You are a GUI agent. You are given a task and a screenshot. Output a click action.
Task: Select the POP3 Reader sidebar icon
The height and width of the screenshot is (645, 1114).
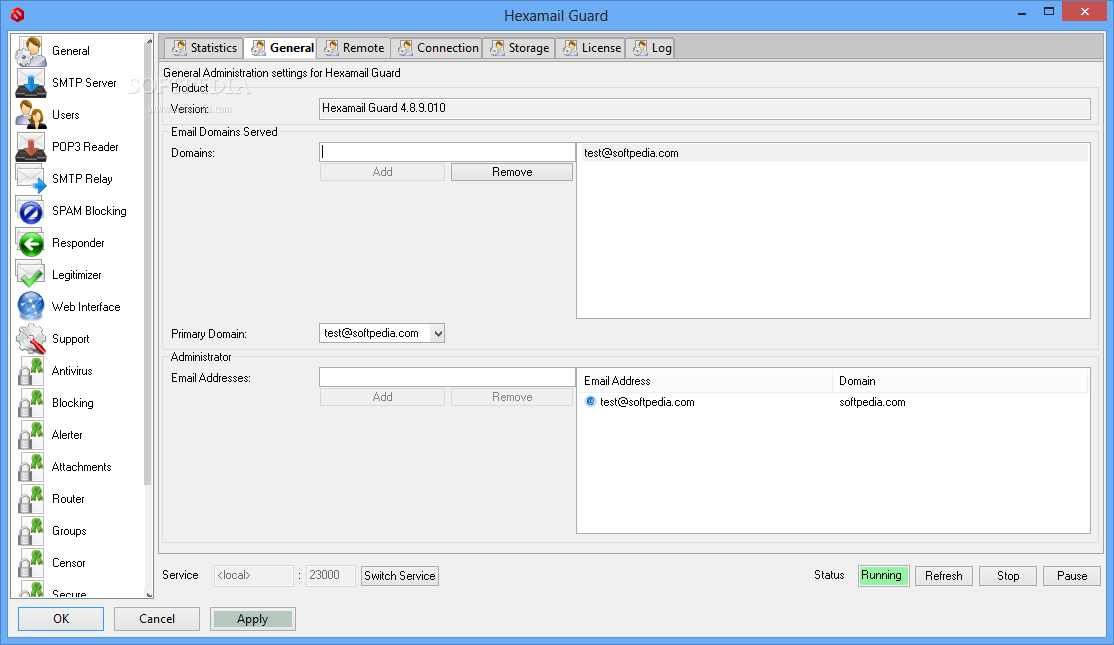pos(31,147)
